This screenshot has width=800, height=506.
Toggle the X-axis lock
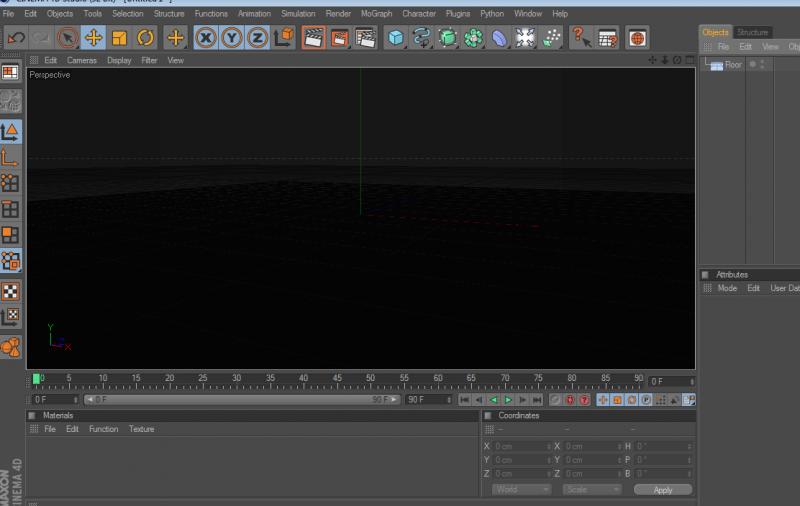click(x=206, y=38)
